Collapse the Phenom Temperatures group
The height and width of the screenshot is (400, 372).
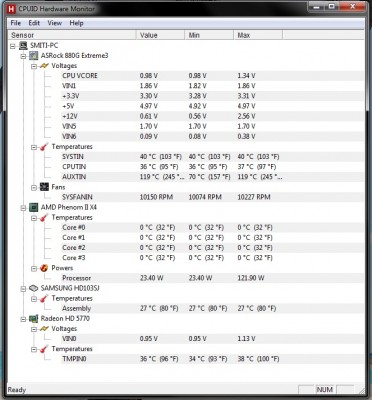click(34, 218)
